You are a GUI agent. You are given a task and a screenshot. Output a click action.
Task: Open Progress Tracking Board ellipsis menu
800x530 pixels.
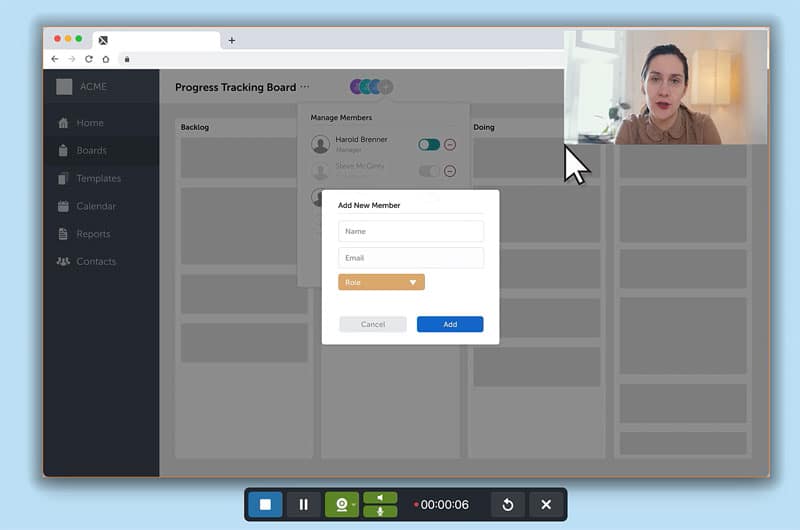pos(305,87)
